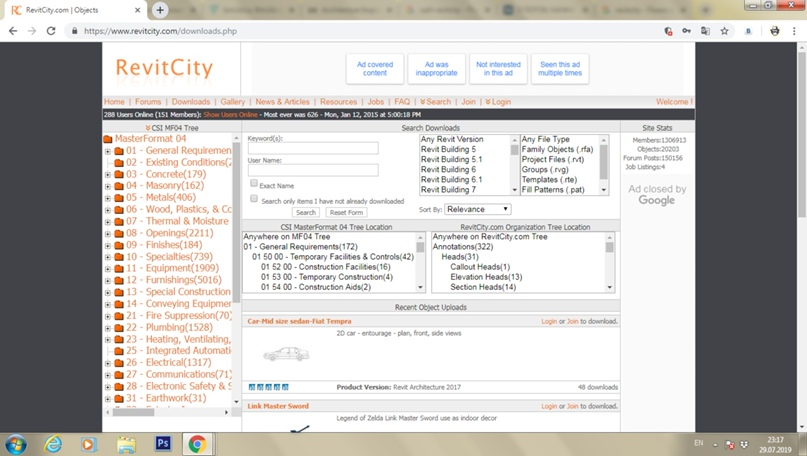Open Gallery in navigation bar
This screenshot has width=807, height=456.
233,102
